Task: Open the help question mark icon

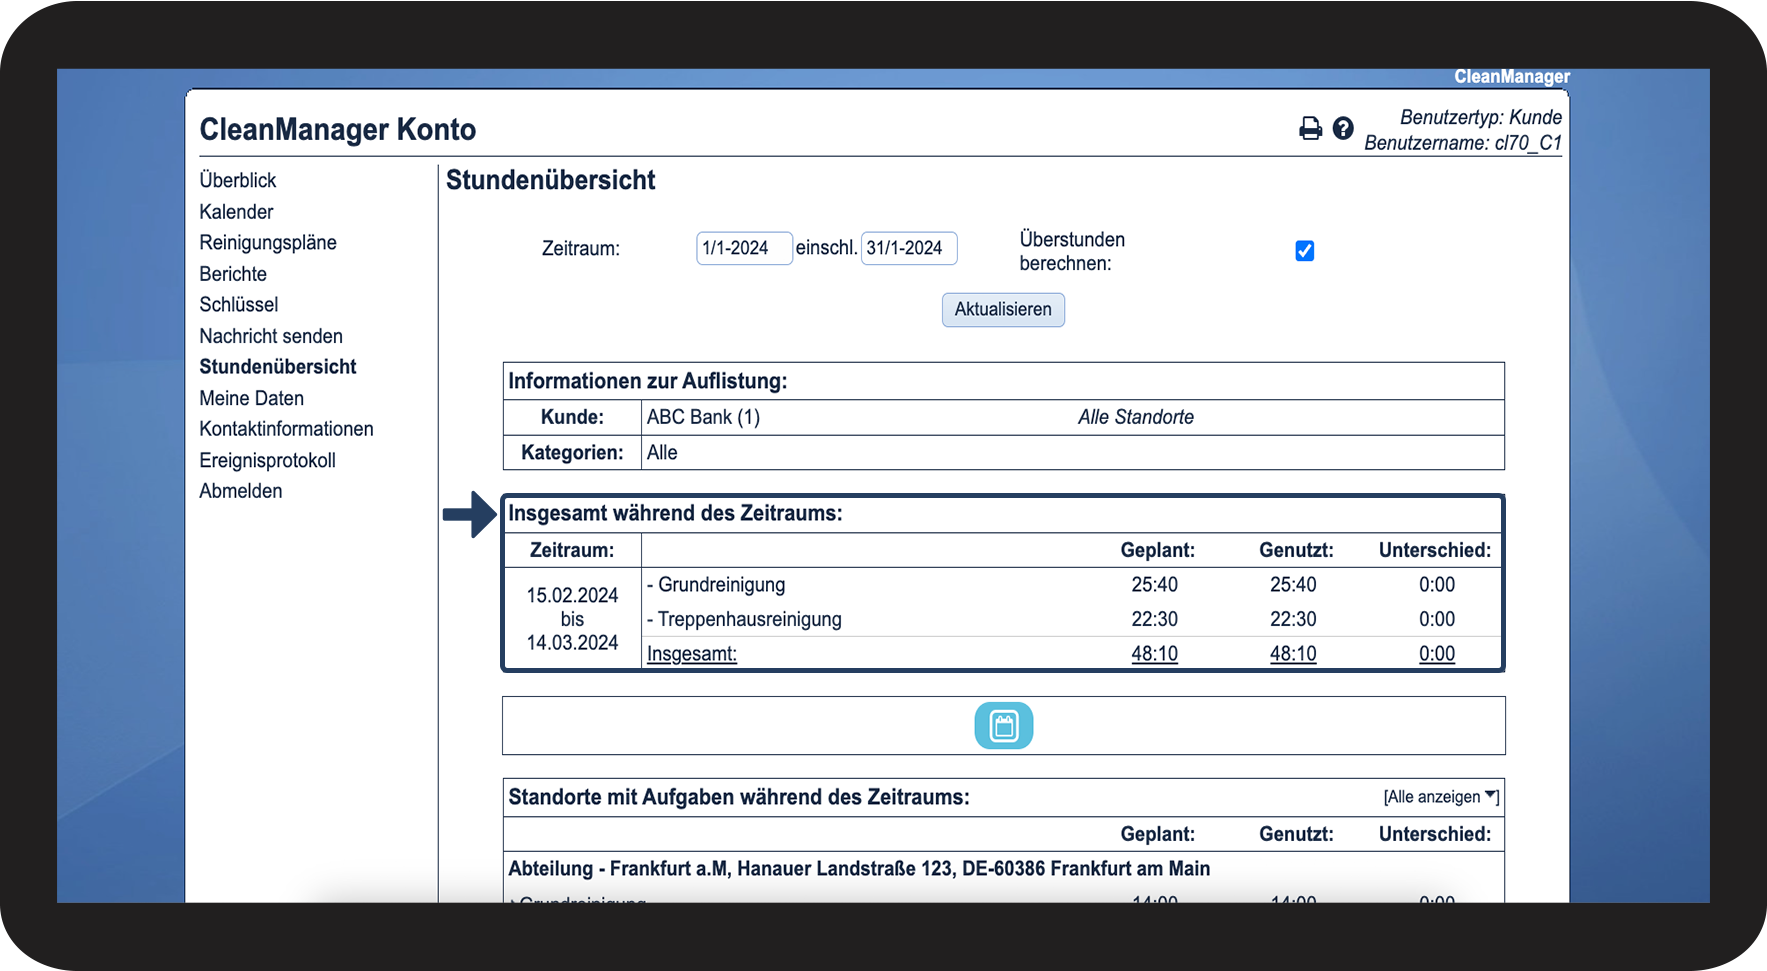Action: click(1343, 128)
